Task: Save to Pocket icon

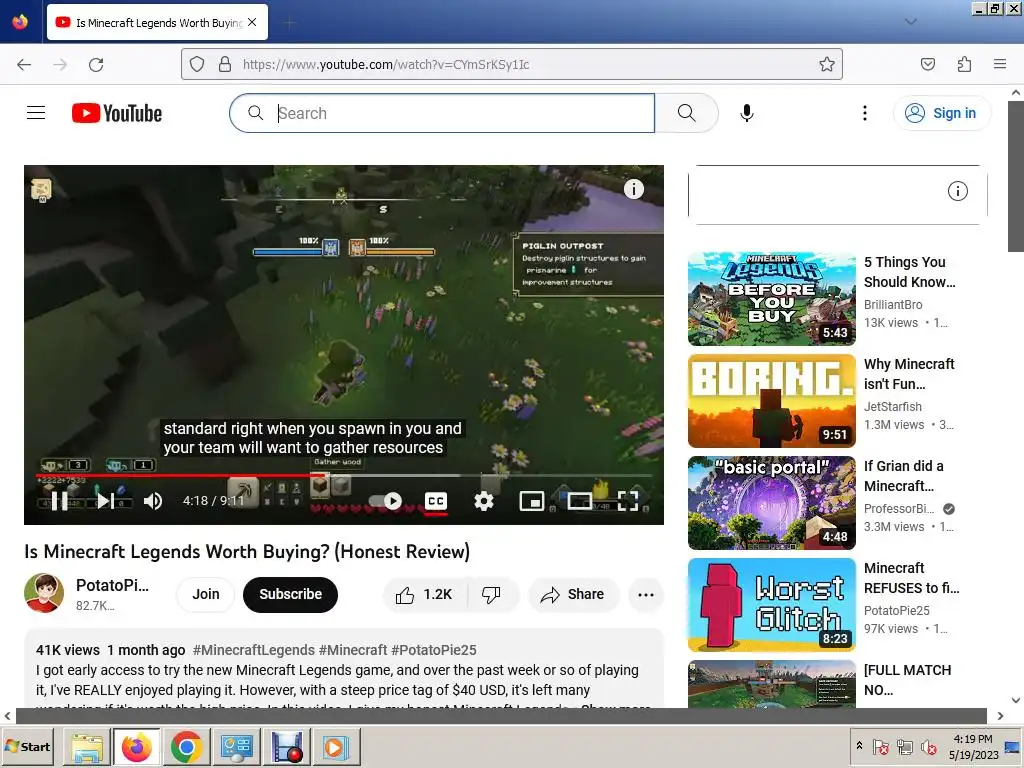Action: pyautogui.click(x=927, y=64)
